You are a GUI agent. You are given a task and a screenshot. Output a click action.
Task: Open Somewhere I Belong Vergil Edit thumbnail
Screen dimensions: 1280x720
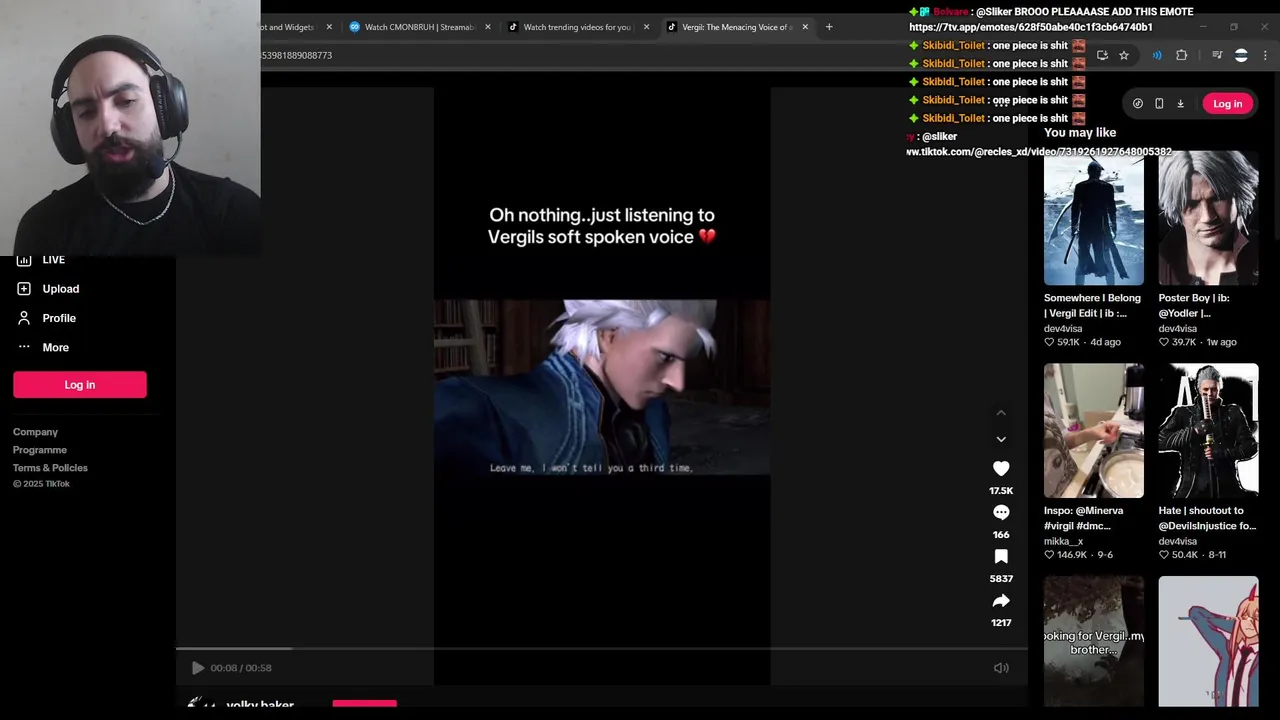(1094, 218)
